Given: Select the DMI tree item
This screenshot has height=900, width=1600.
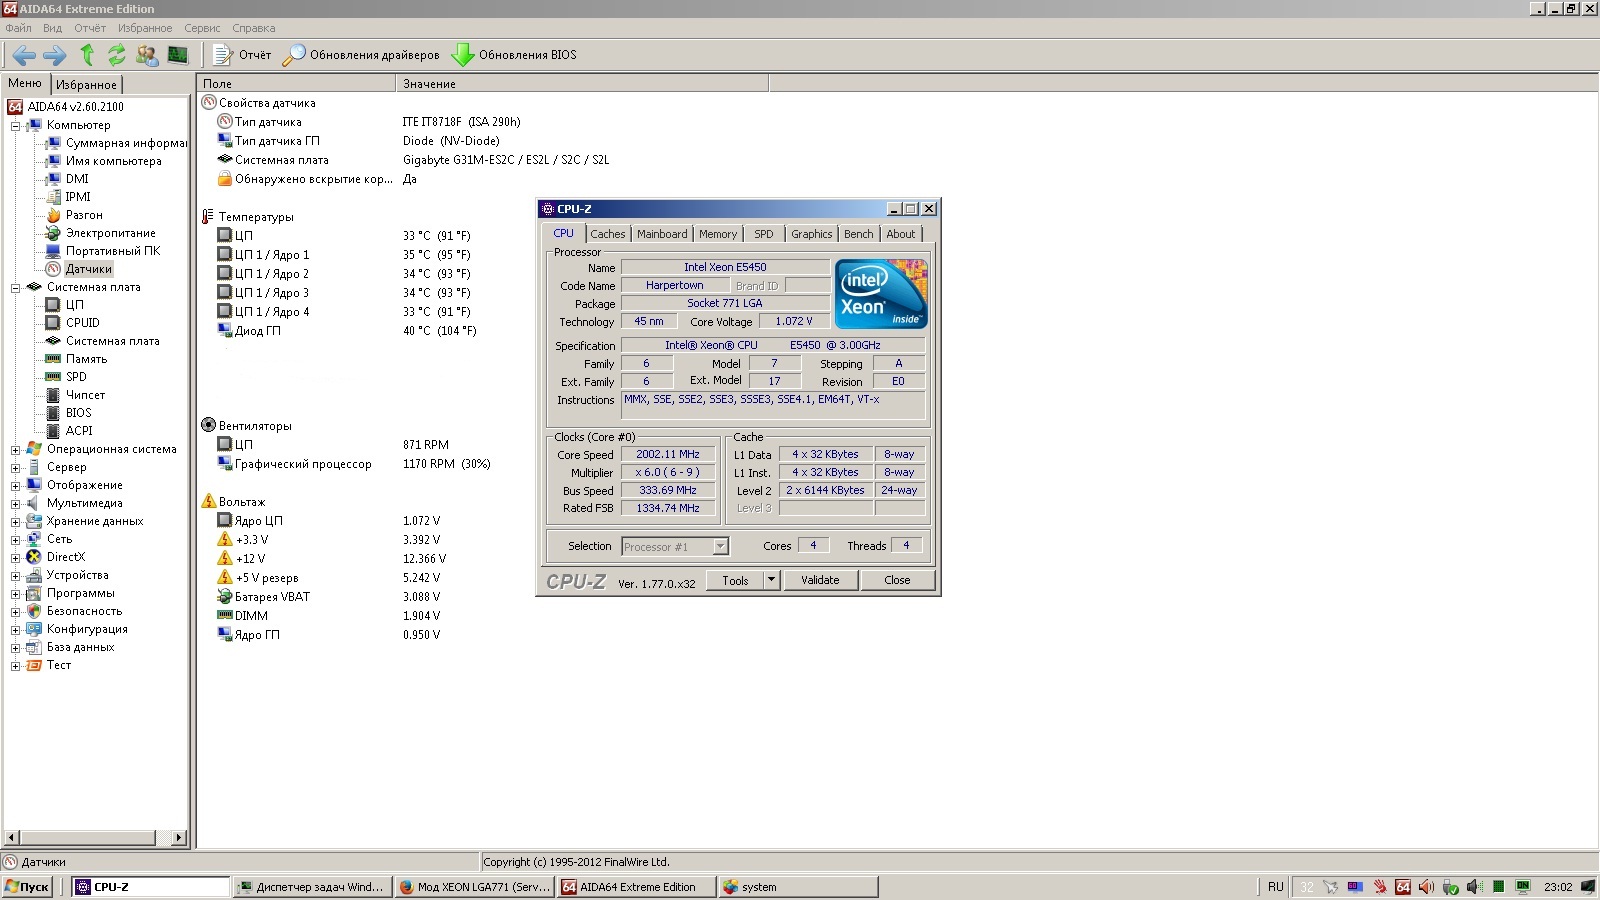Looking at the screenshot, I should point(77,179).
